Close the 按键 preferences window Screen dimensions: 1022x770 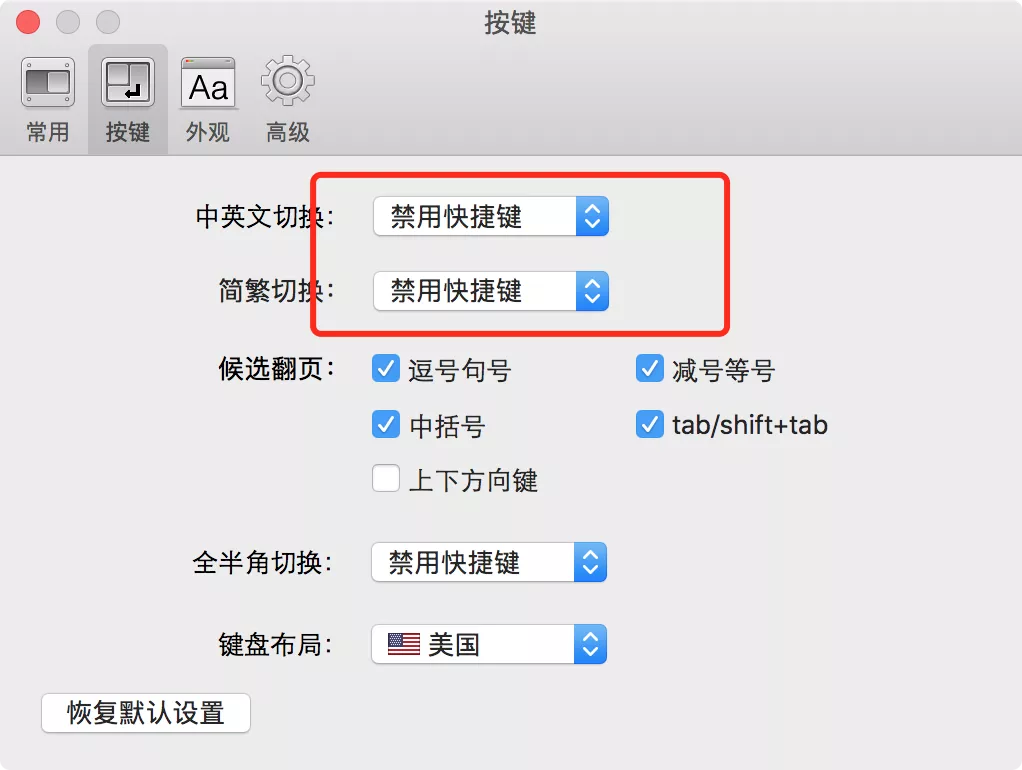tap(28, 22)
